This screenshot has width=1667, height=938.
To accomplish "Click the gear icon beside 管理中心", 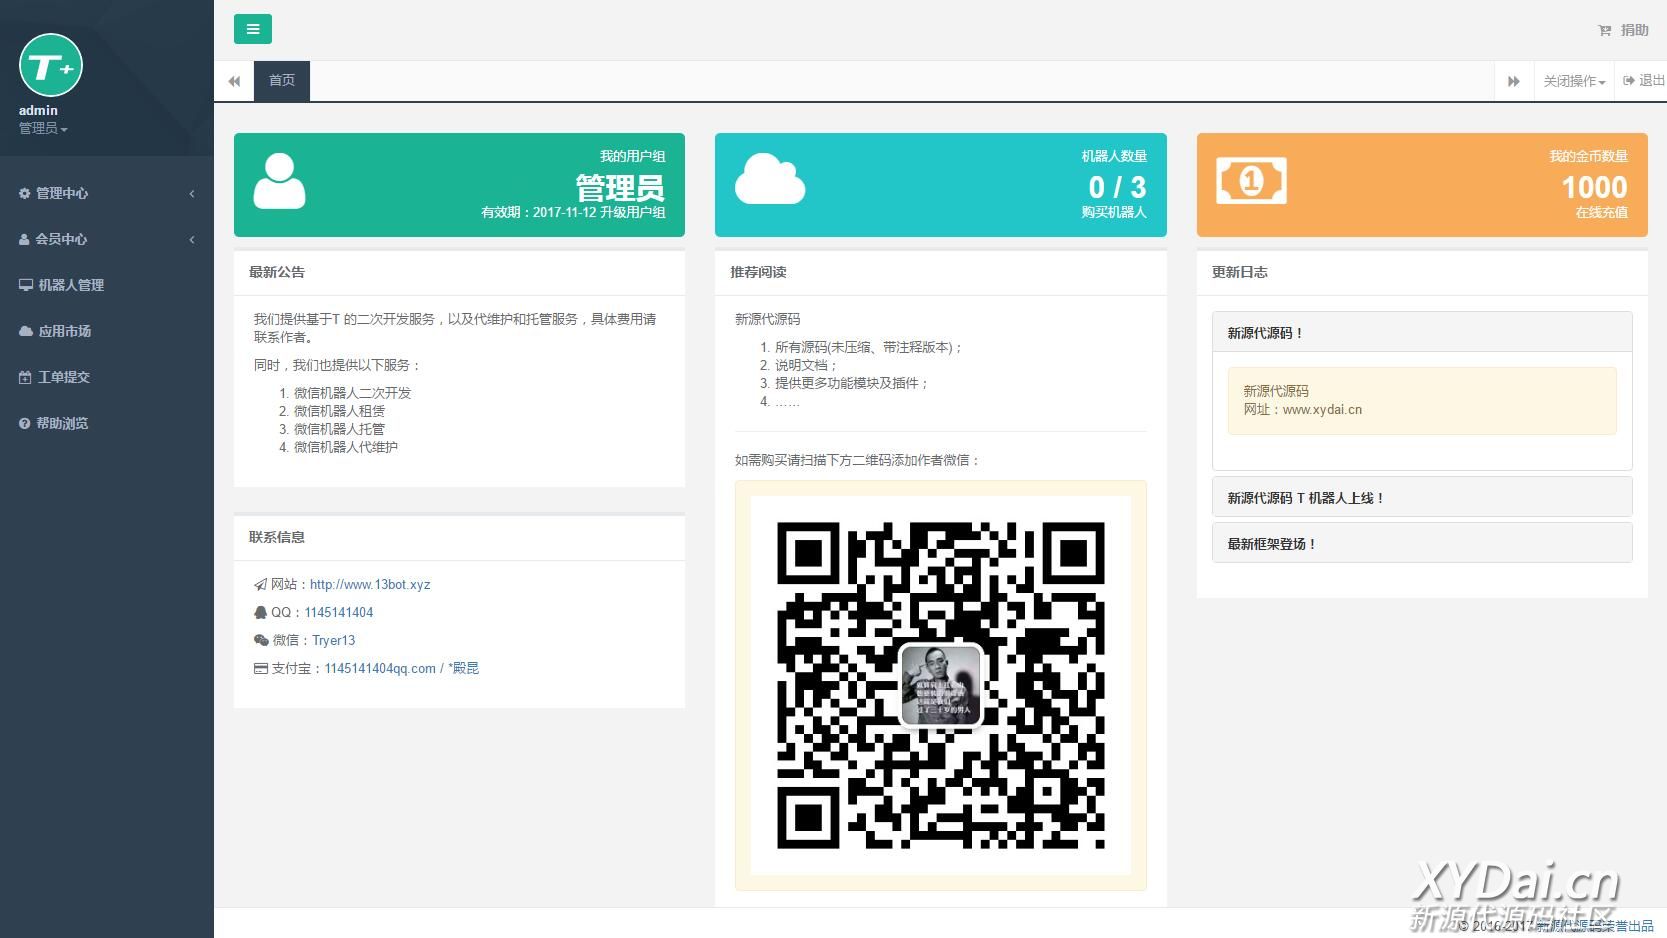I will click(25, 193).
